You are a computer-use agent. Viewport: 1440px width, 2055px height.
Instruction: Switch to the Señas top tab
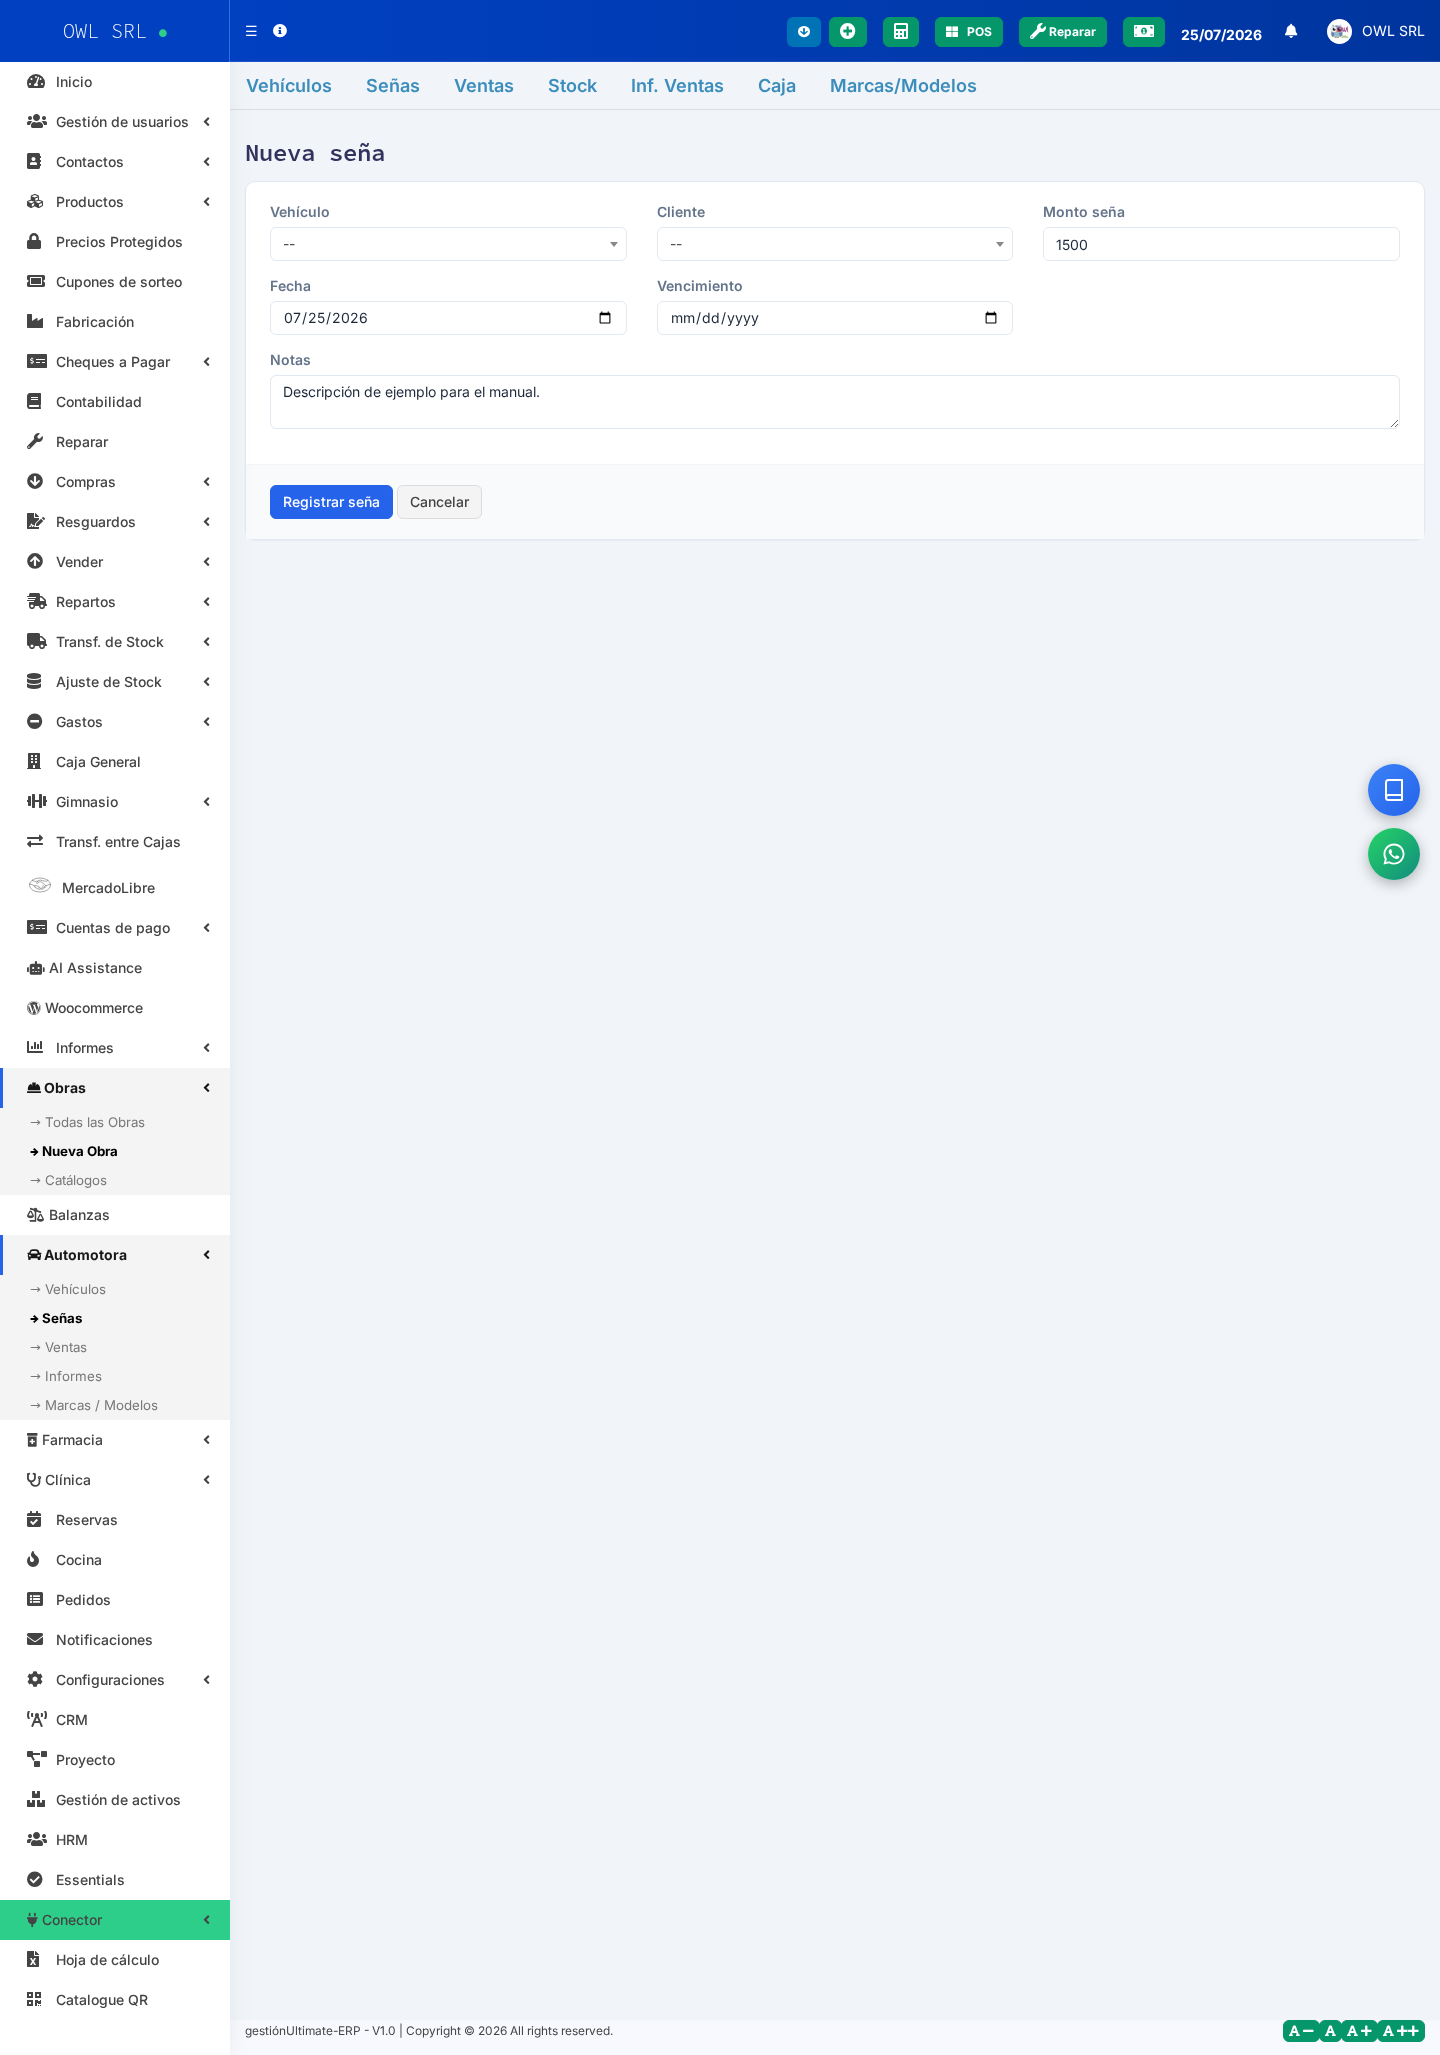(393, 86)
